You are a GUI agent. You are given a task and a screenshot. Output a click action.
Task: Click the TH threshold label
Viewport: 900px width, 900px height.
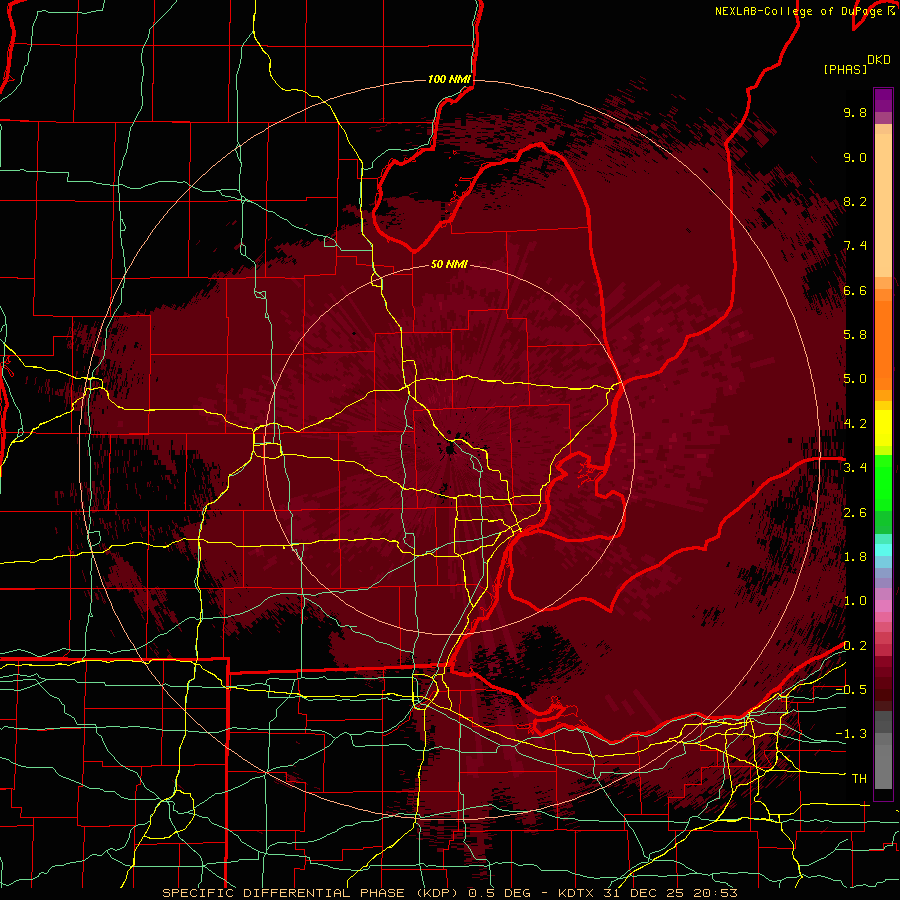coord(859,779)
